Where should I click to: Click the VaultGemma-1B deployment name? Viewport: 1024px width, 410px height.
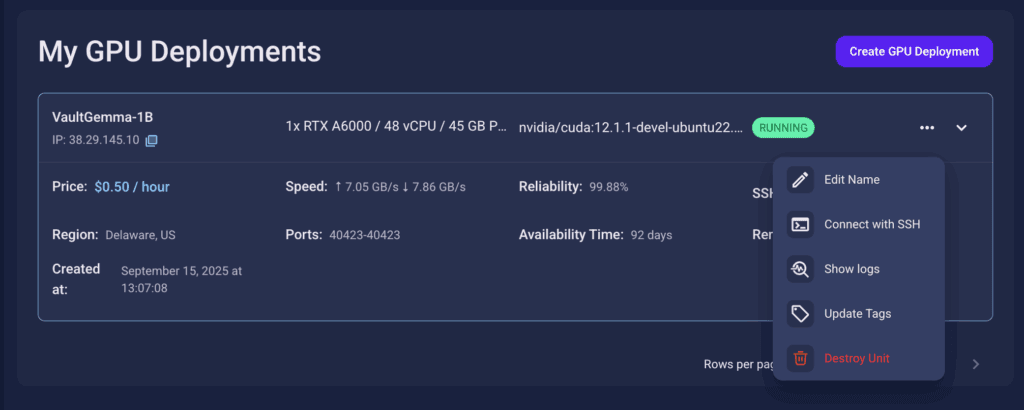[x=103, y=117]
